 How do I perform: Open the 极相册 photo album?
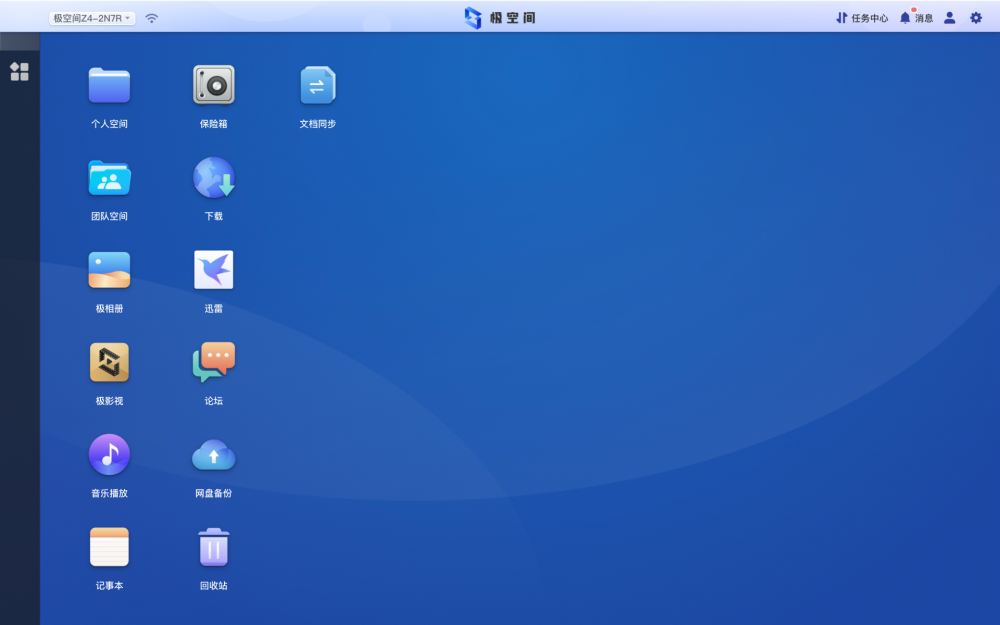click(109, 270)
